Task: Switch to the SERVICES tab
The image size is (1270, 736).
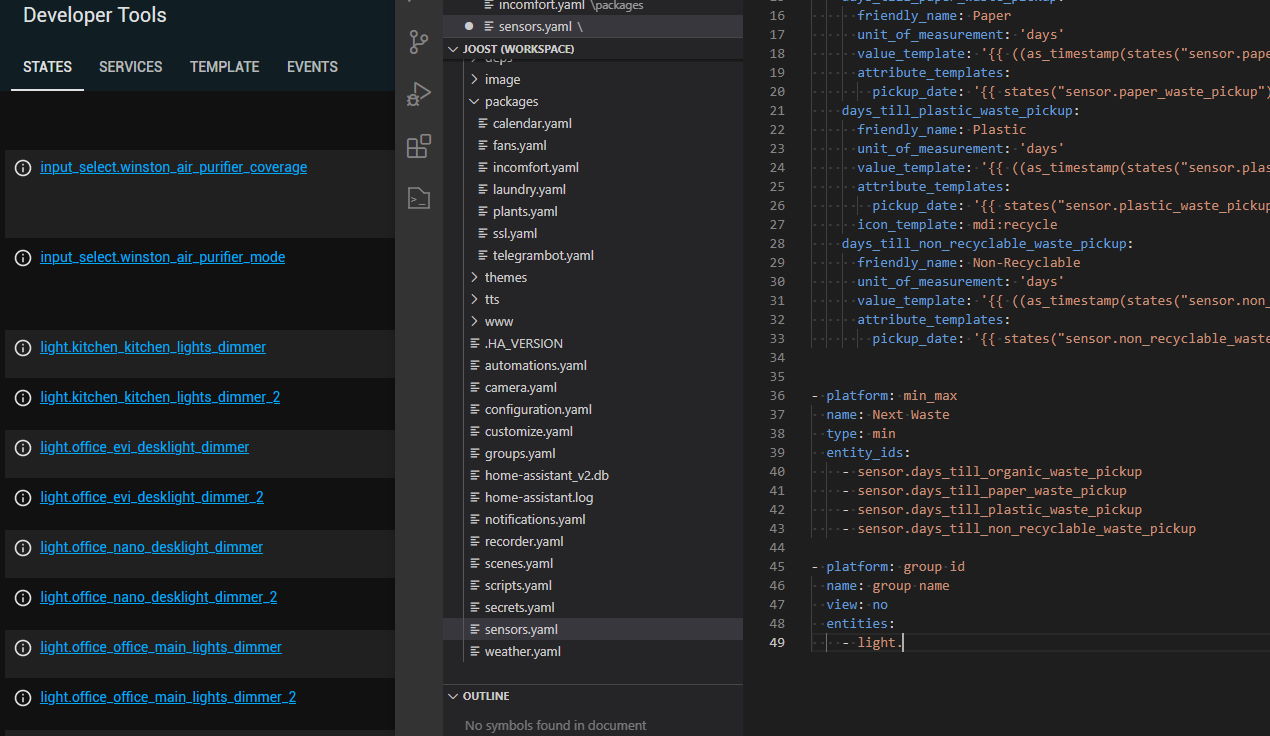Action: pyautogui.click(x=130, y=67)
